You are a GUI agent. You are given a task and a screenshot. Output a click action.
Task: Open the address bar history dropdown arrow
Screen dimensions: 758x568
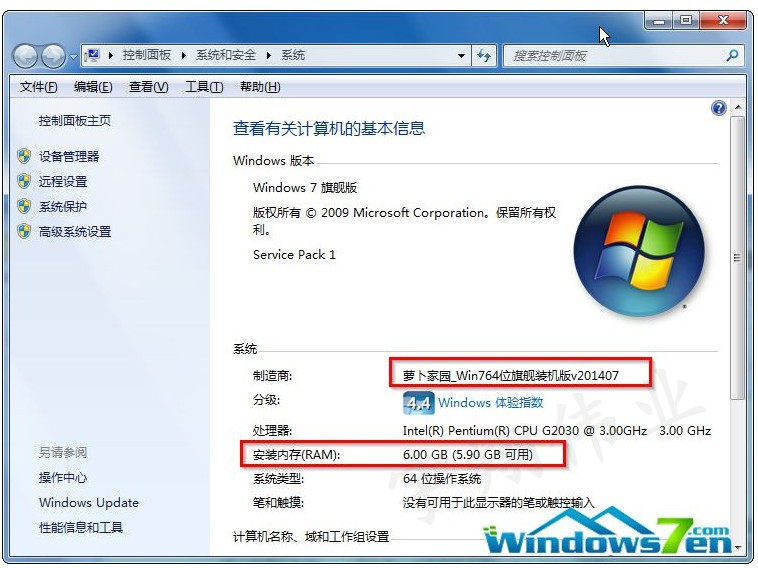(x=461, y=56)
